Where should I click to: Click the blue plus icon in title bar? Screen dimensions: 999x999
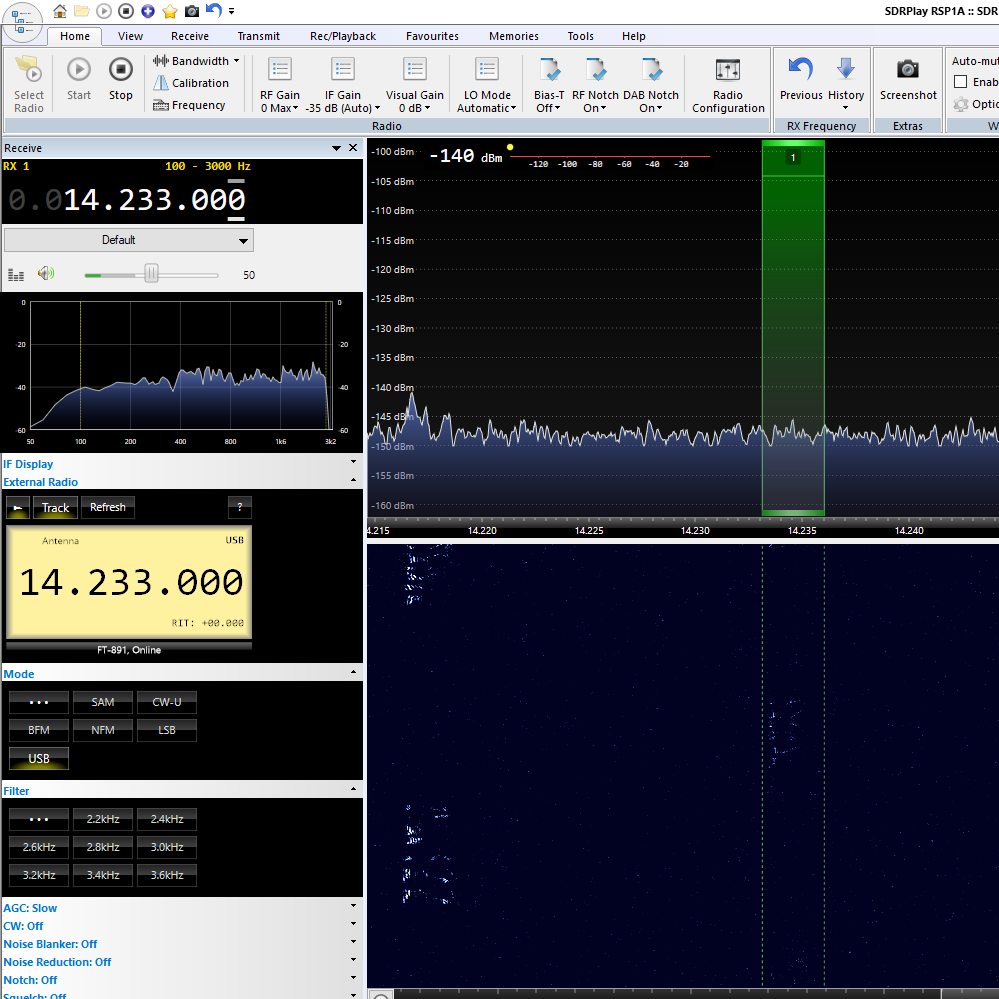point(148,11)
